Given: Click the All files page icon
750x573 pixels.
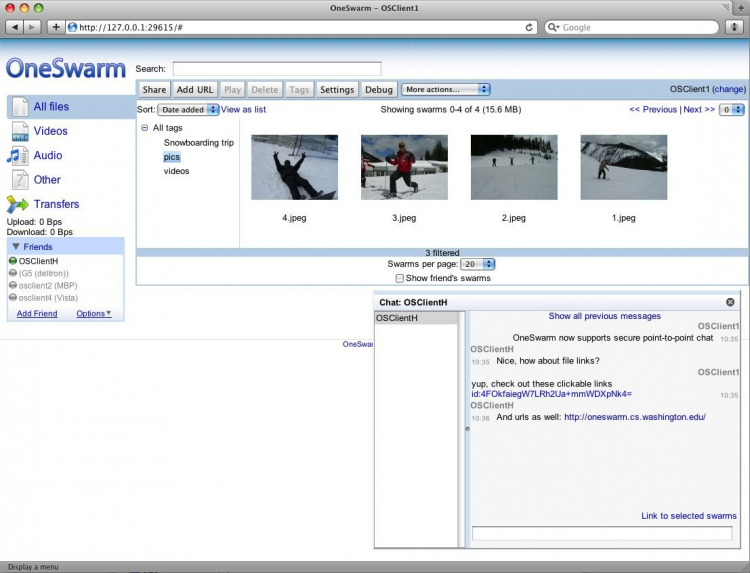Looking at the screenshot, I should 20,106.
